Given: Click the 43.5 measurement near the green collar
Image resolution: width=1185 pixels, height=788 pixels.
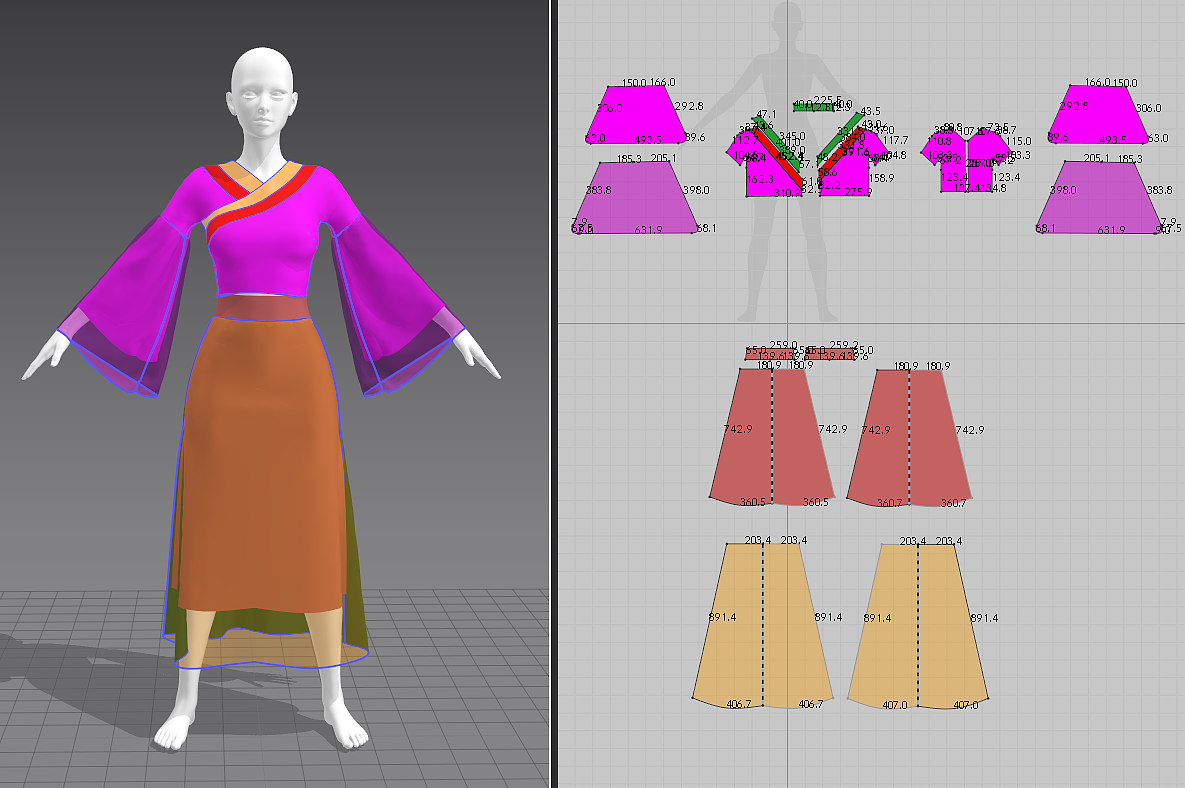Looking at the screenshot, I should tap(871, 111).
